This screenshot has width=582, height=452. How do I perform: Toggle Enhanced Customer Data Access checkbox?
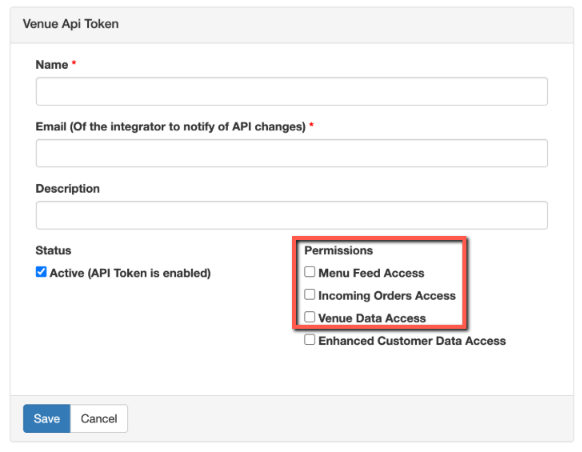[310, 340]
